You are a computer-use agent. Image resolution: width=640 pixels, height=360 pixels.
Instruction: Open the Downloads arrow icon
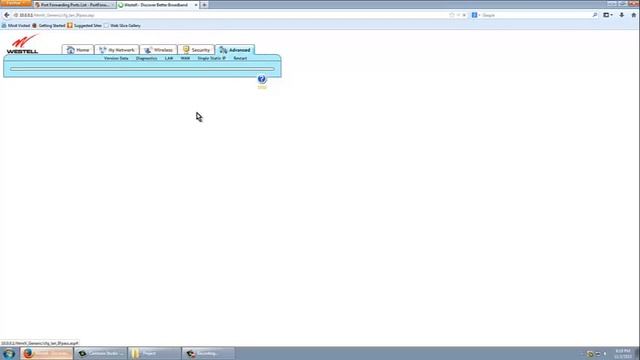(622, 15)
